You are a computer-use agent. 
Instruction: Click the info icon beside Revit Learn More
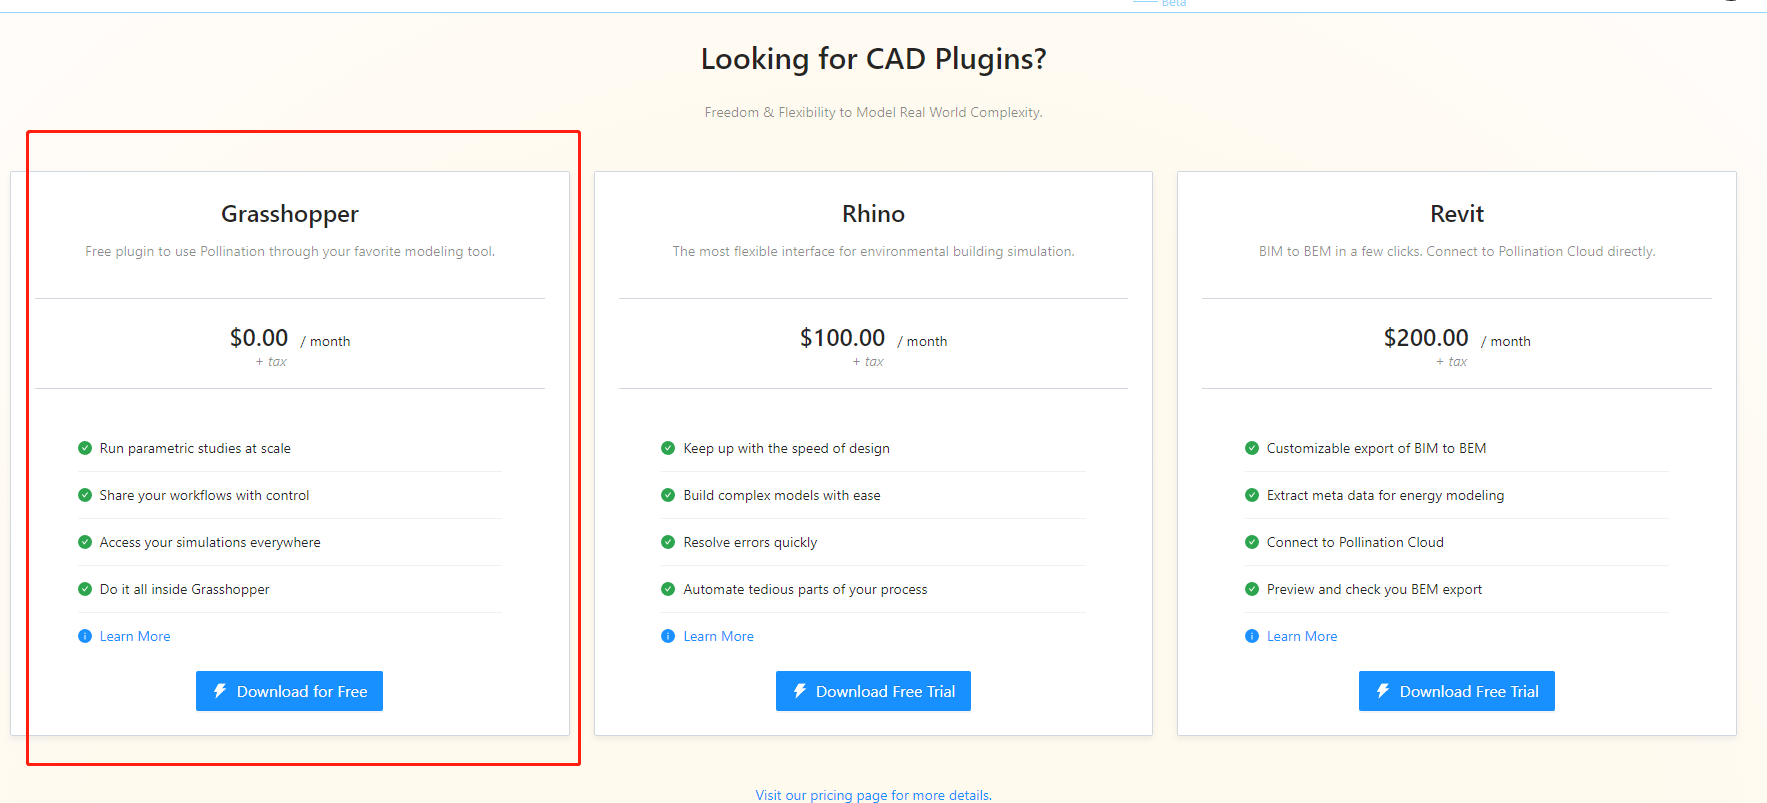click(1252, 636)
